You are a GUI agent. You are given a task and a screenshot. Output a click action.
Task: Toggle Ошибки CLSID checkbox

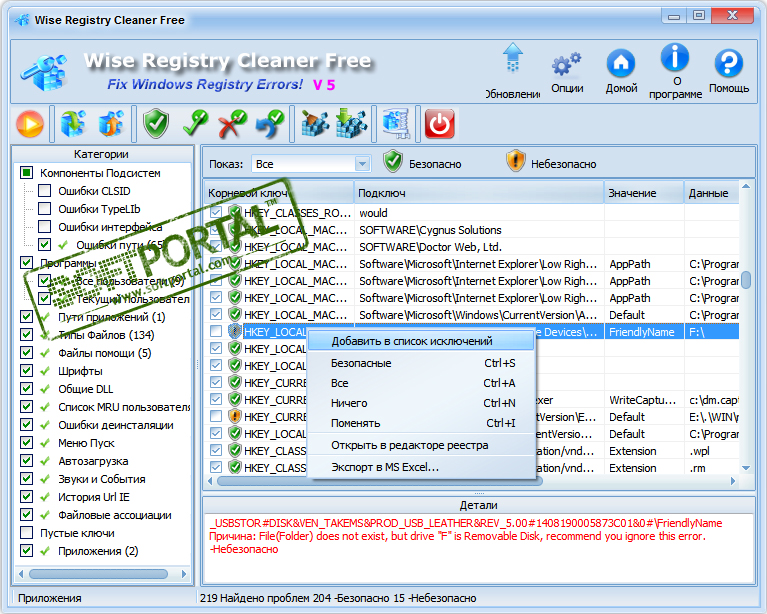coord(45,190)
